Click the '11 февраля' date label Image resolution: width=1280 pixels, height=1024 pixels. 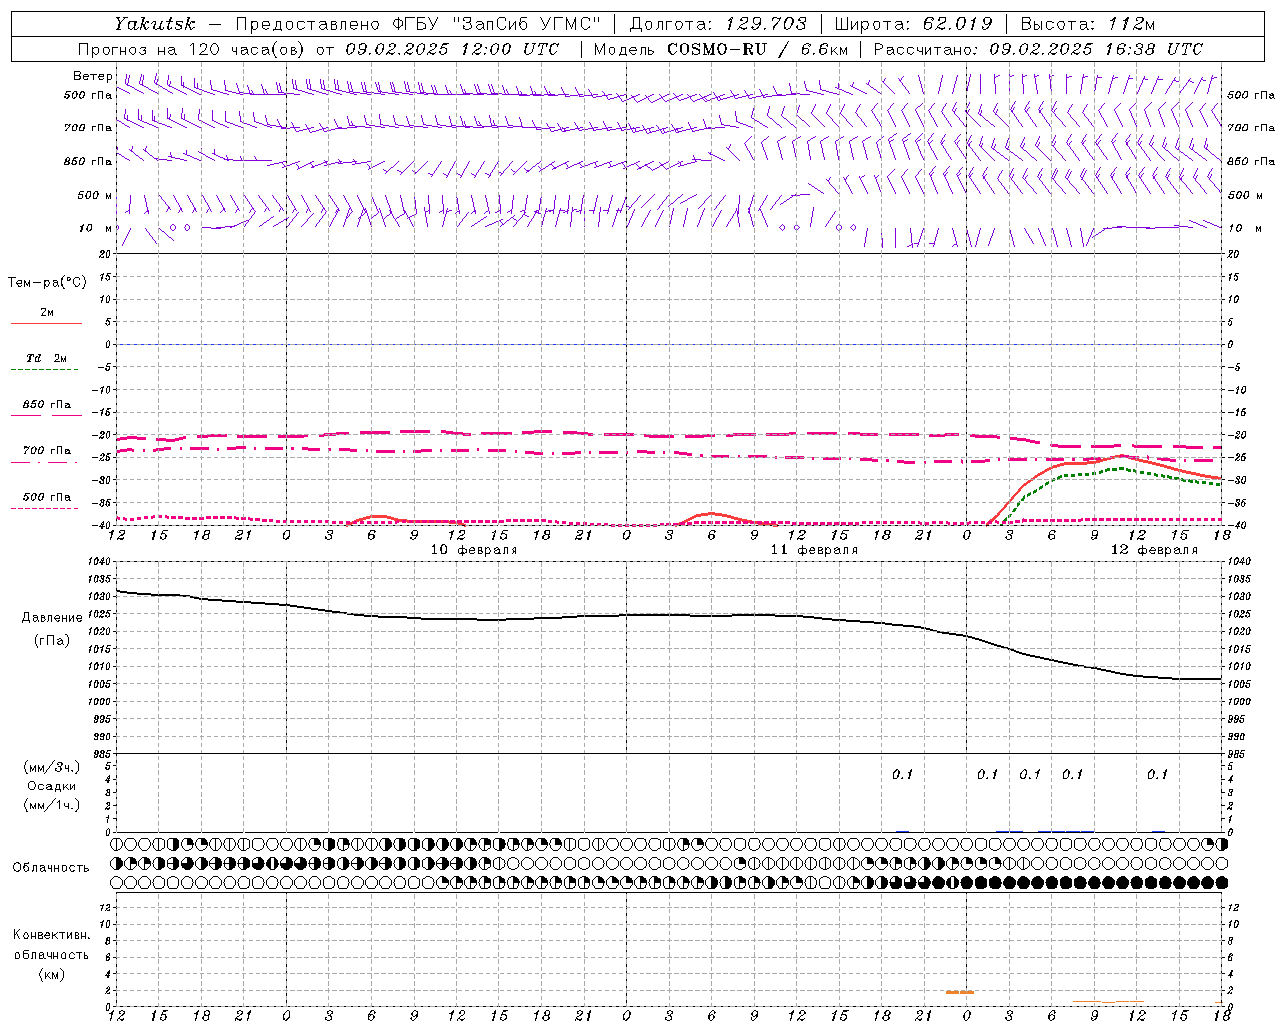[x=813, y=549]
